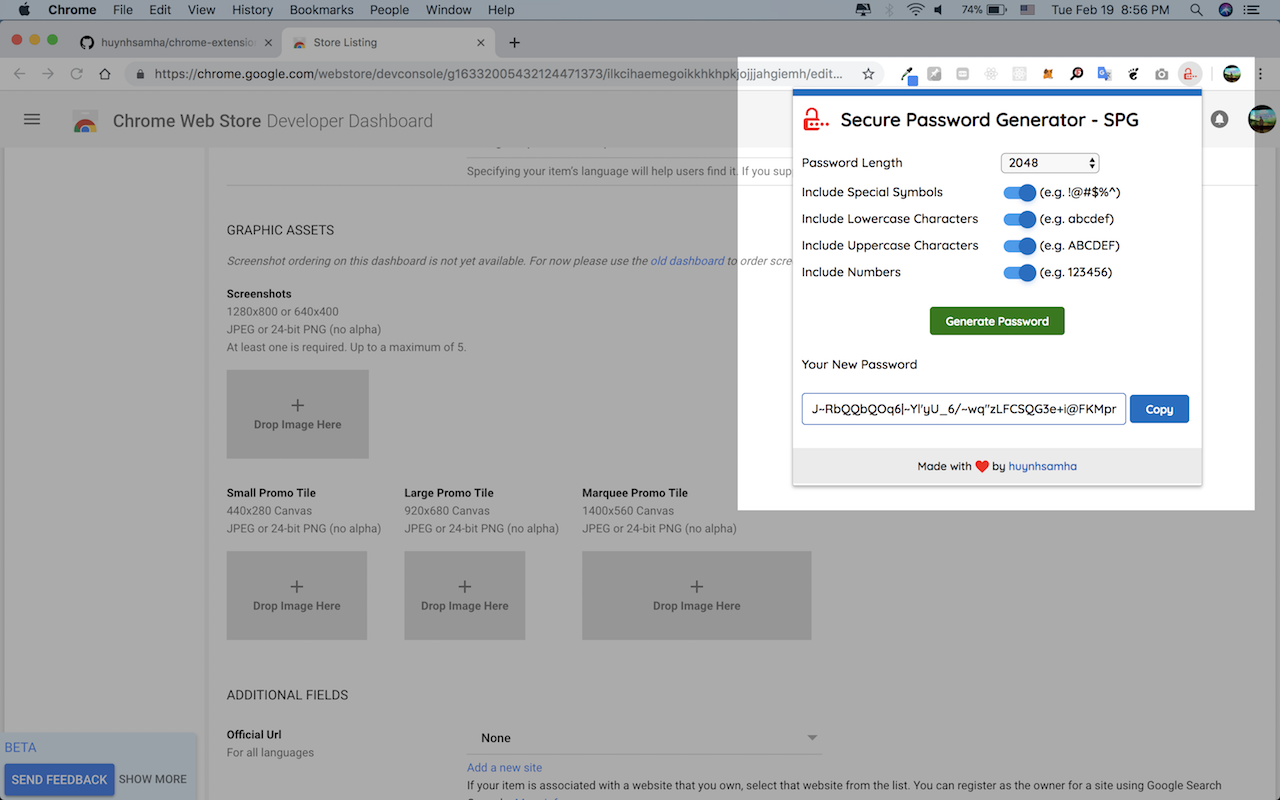Open the Edit menu
This screenshot has height=800, width=1280.
[x=160, y=10]
